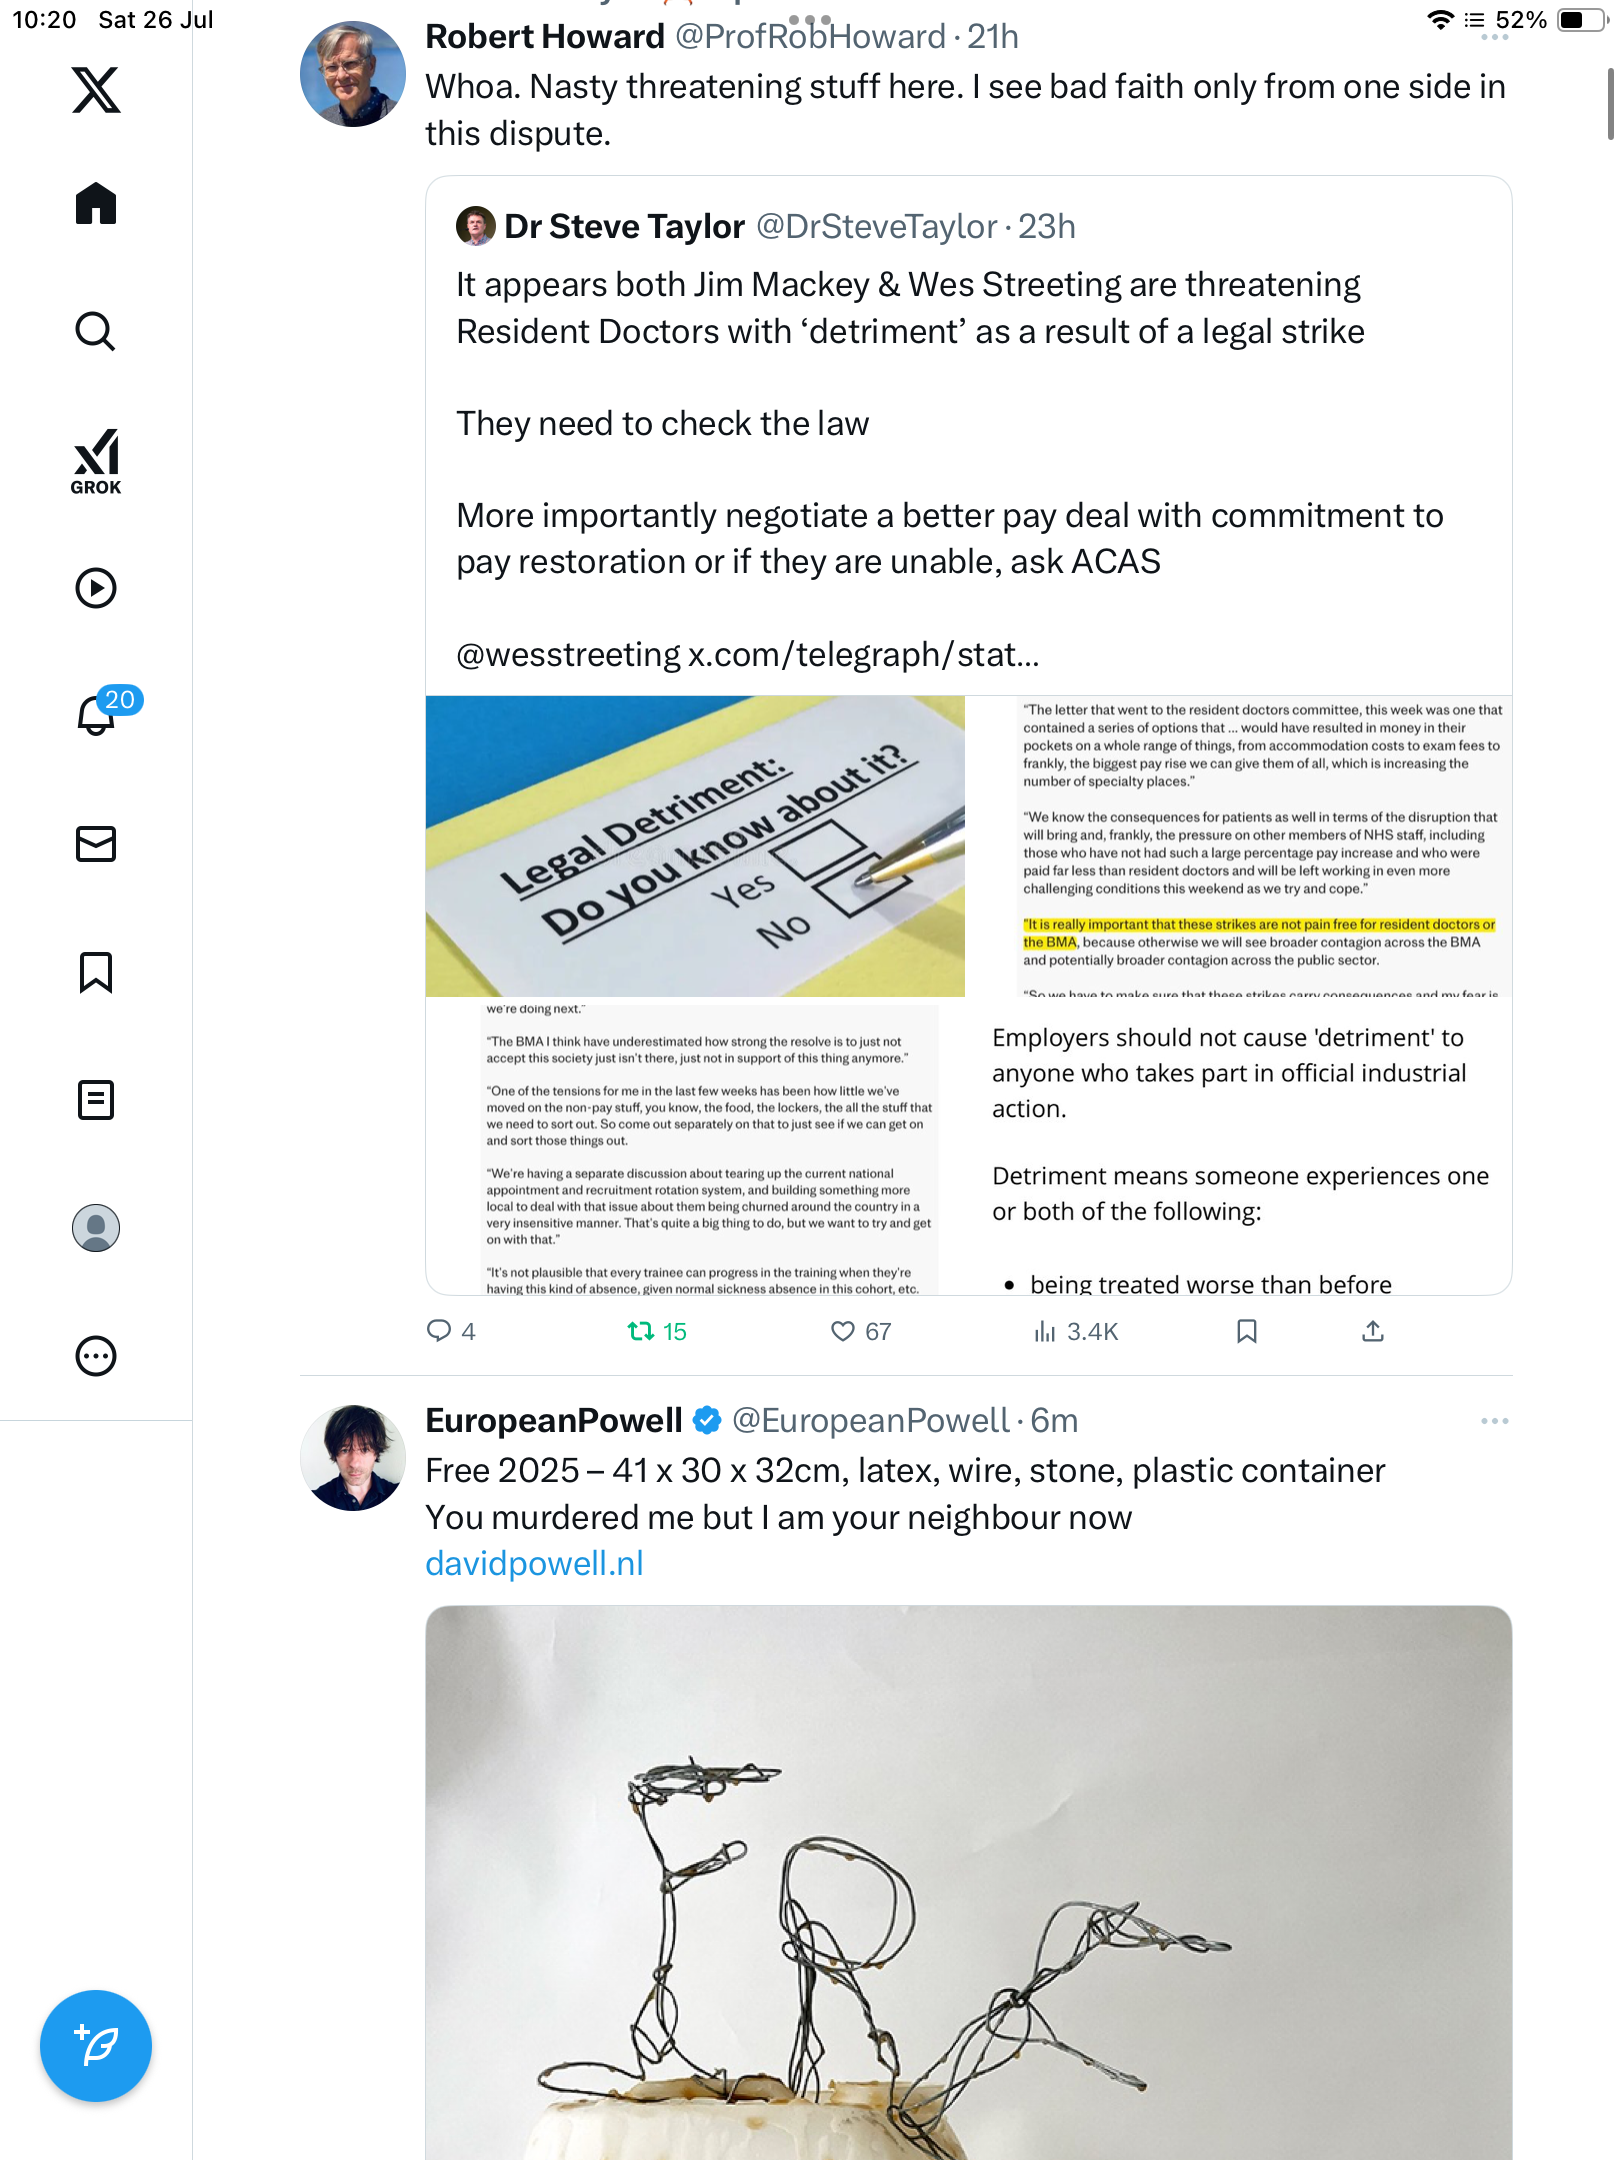This screenshot has width=1620, height=2160.
Task: Open Messages envelope icon
Action: [96, 844]
